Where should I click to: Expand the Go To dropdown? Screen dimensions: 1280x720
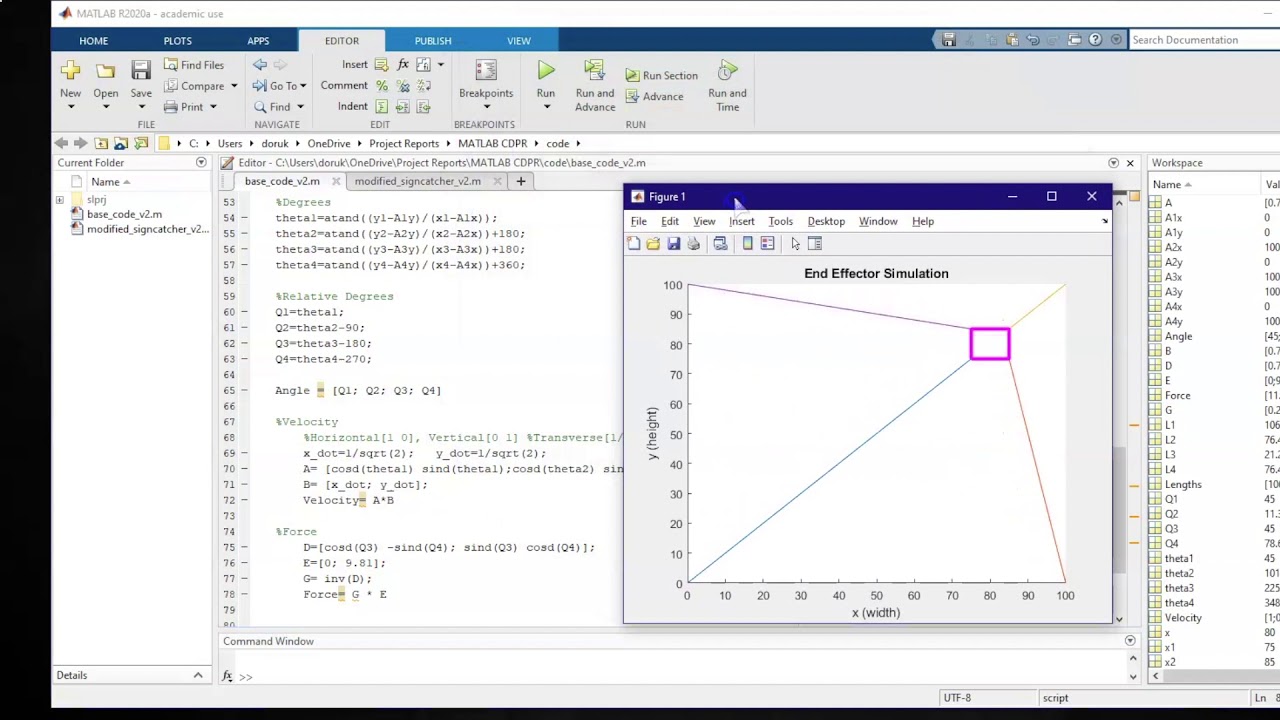(303, 86)
